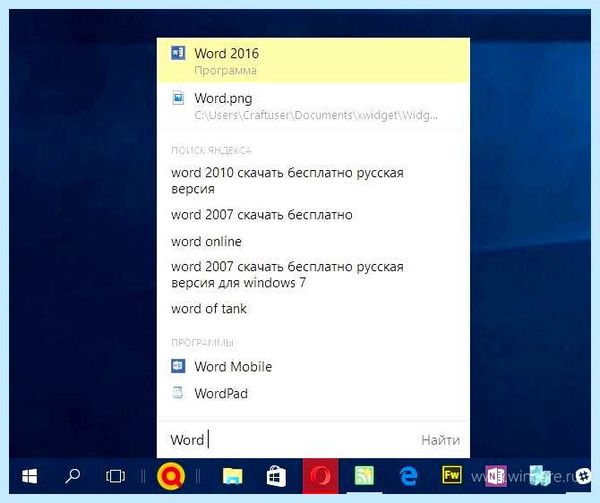Click the 'Программа' label under Word 2016
Viewport: 600px width, 503px height.
click(x=225, y=70)
